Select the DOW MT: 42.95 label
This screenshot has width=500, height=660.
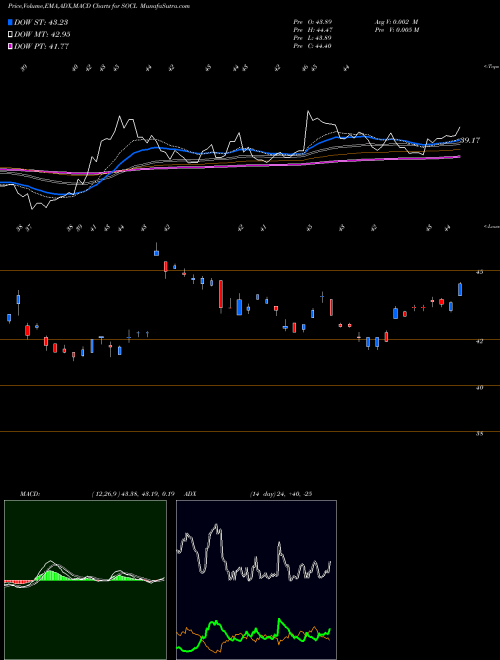click(42, 35)
